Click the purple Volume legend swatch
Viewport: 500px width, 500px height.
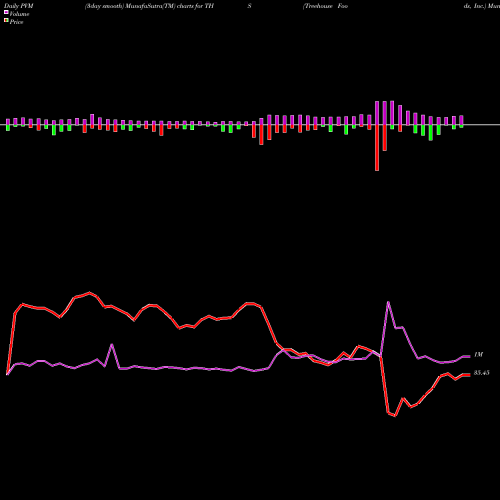coord(6,12)
